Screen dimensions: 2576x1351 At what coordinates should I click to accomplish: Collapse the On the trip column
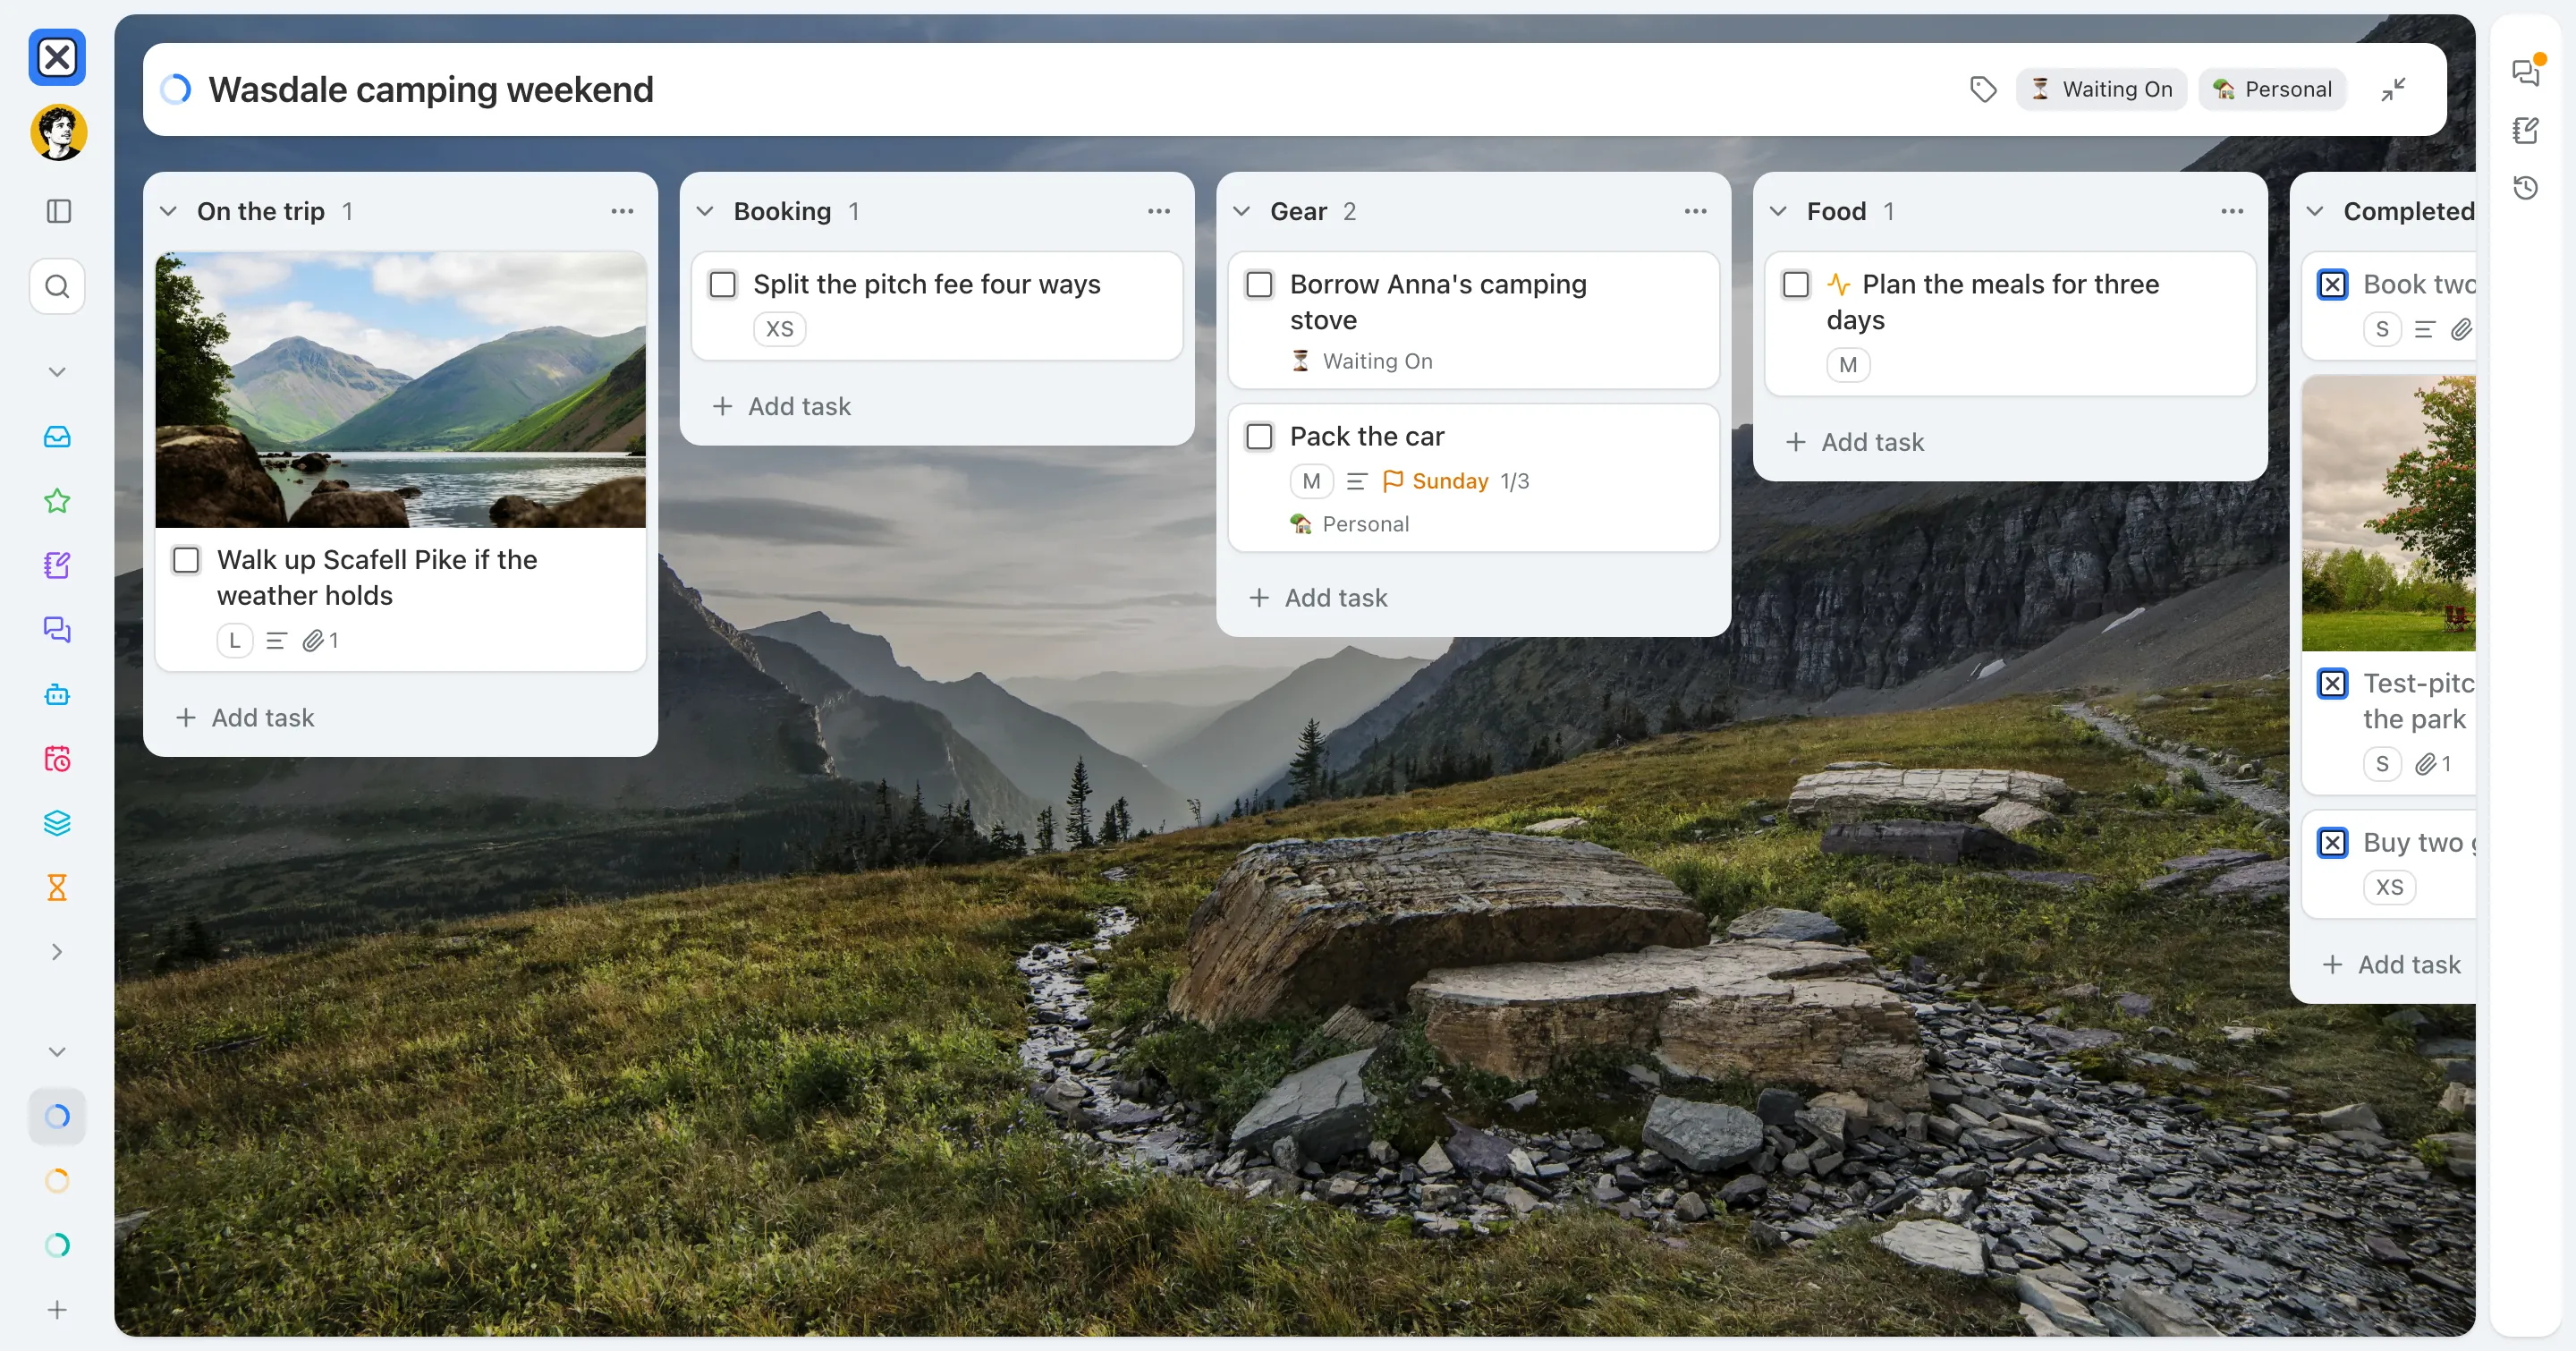click(x=169, y=212)
